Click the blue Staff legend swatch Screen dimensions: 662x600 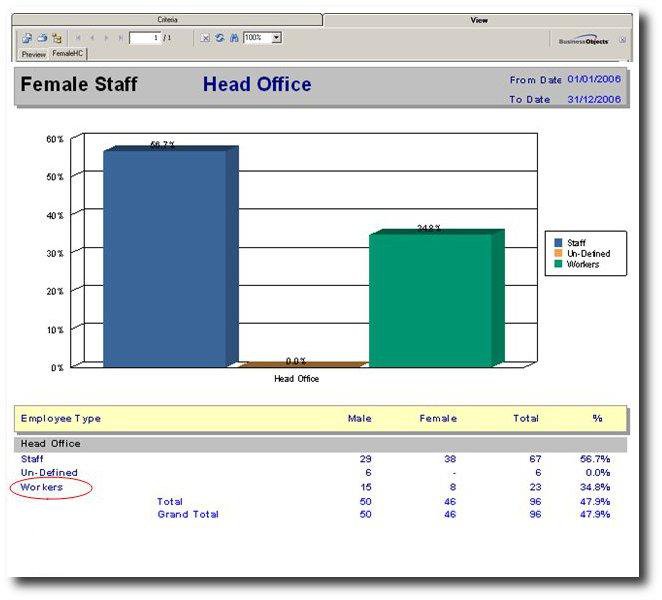(x=558, y=243)
